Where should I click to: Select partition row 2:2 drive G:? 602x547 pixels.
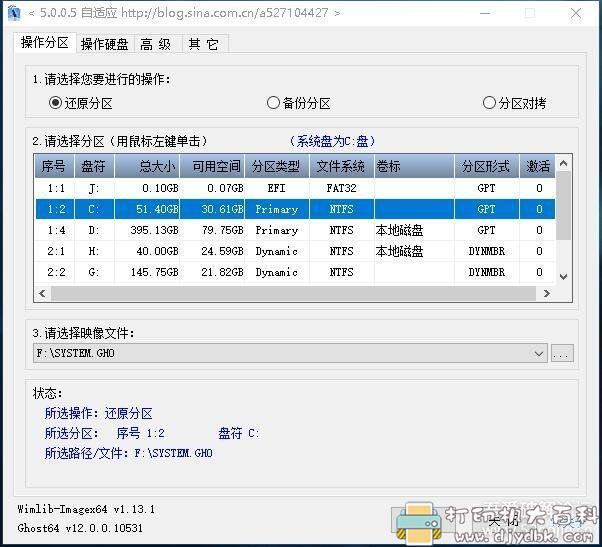[x=295, y=272]
